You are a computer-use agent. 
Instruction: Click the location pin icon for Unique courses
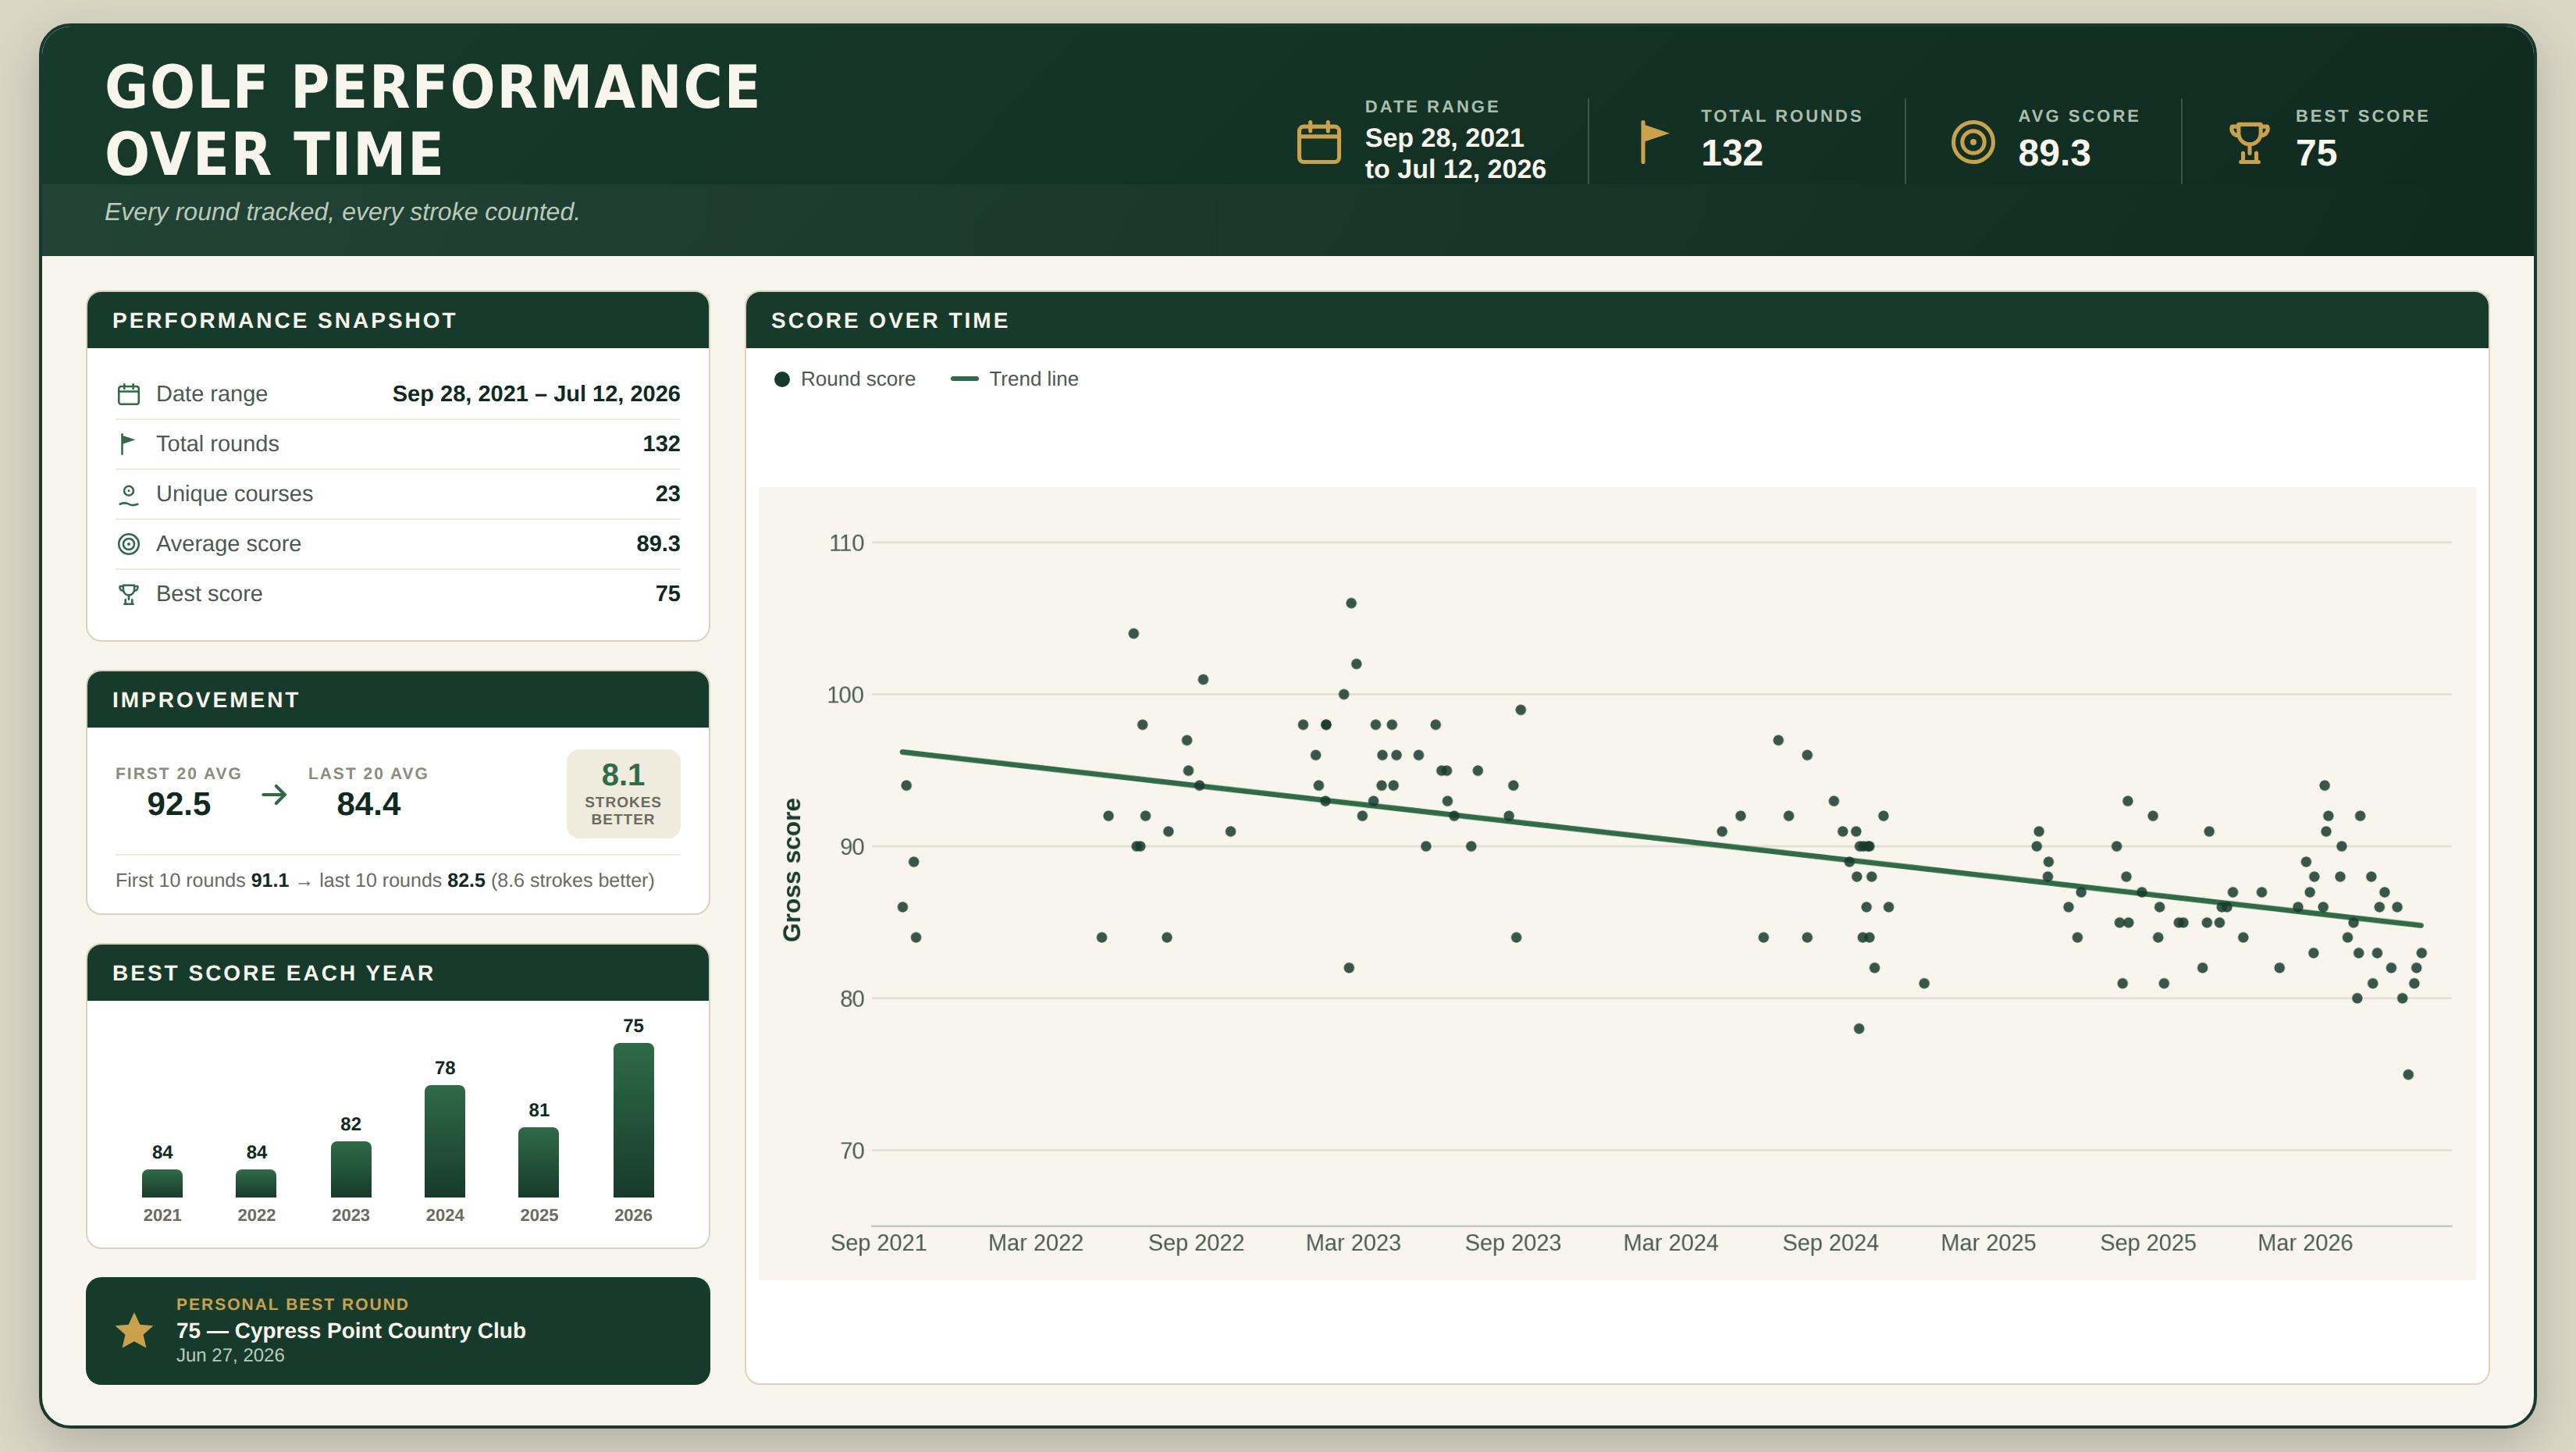tap(128, 494)
